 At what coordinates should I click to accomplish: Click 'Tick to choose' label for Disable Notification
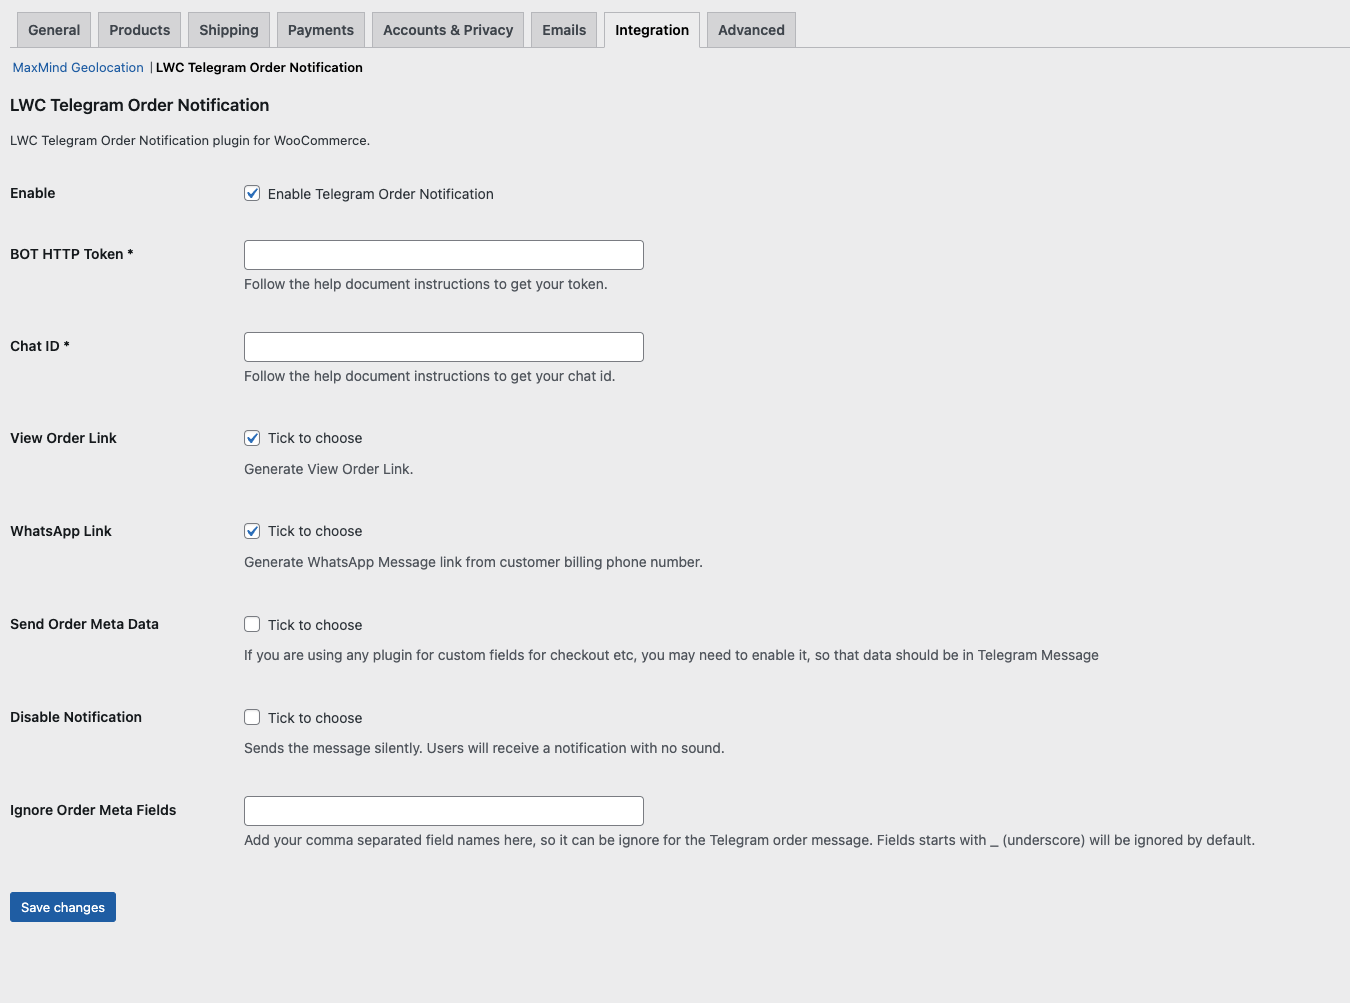(315, 718)
